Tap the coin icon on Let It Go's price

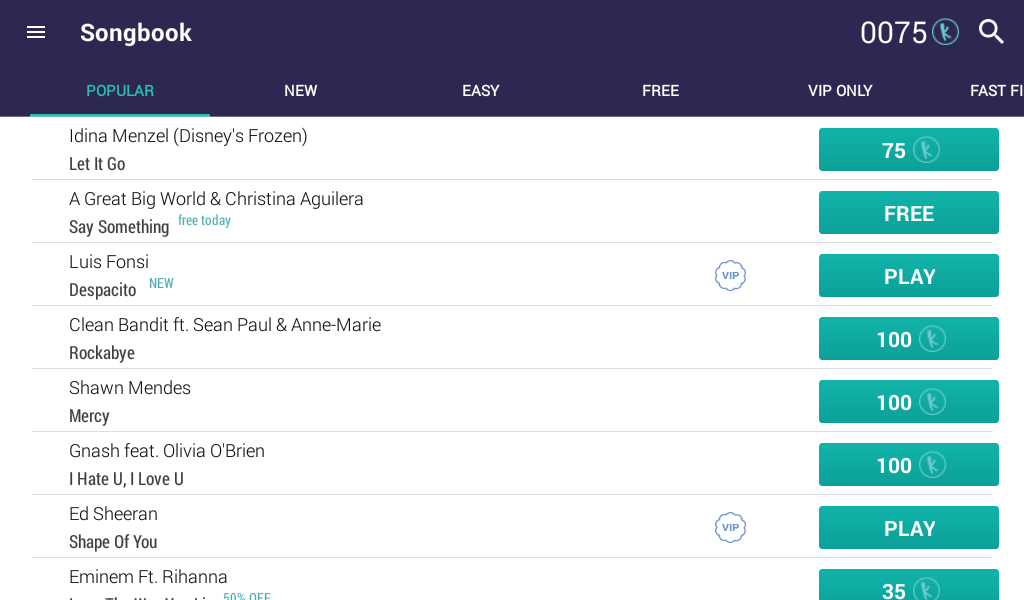pyautogui.click(x=926, y=150)
